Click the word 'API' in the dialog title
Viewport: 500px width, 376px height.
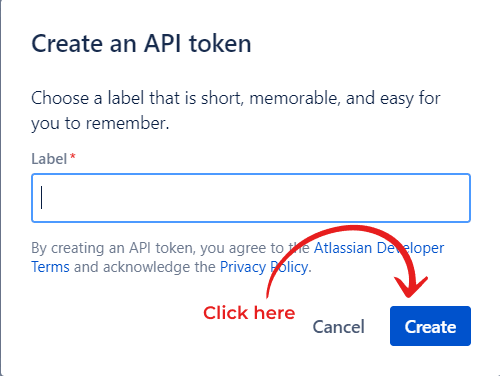tap(162, 44)
